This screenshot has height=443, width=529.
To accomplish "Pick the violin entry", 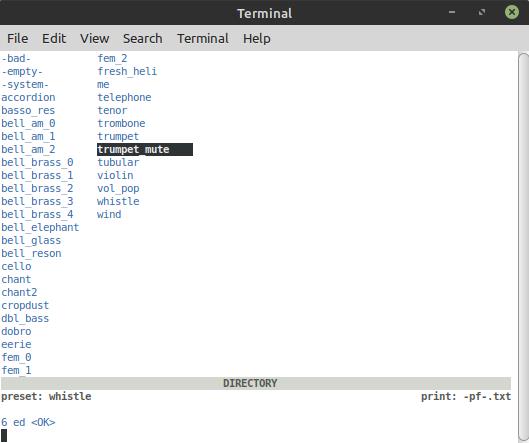I will point(115,175).
